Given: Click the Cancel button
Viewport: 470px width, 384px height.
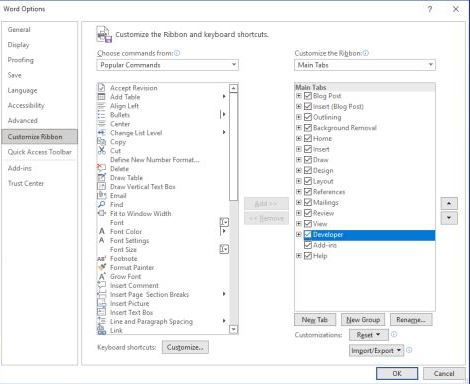Looking at the screenshot, I should pyautogui.click(x=444, y=374).
